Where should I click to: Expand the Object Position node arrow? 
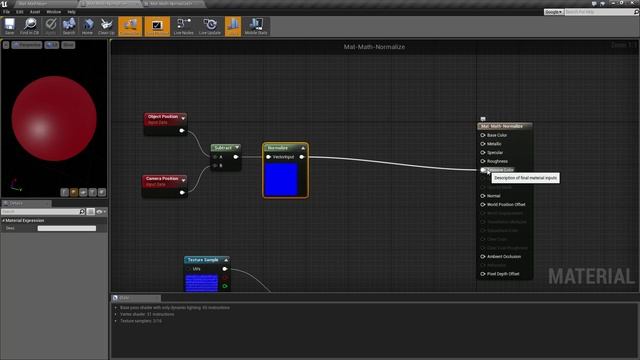tap(183, 118)
